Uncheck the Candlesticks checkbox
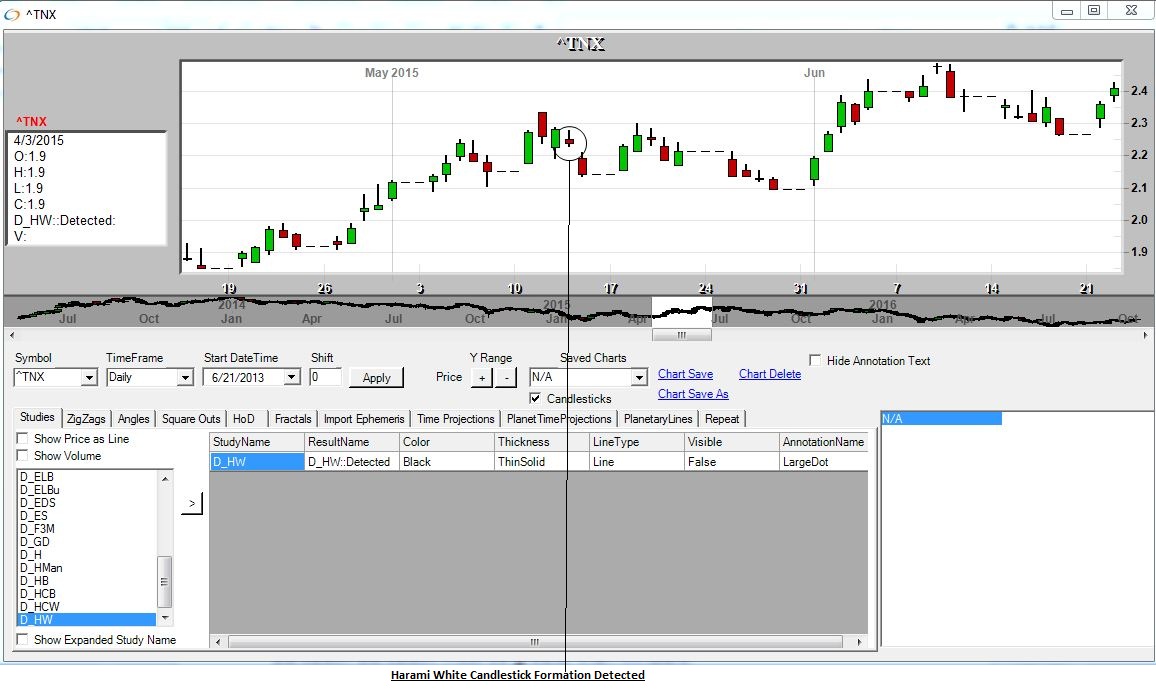This screenshot has height=696, width=1156. 535,399
